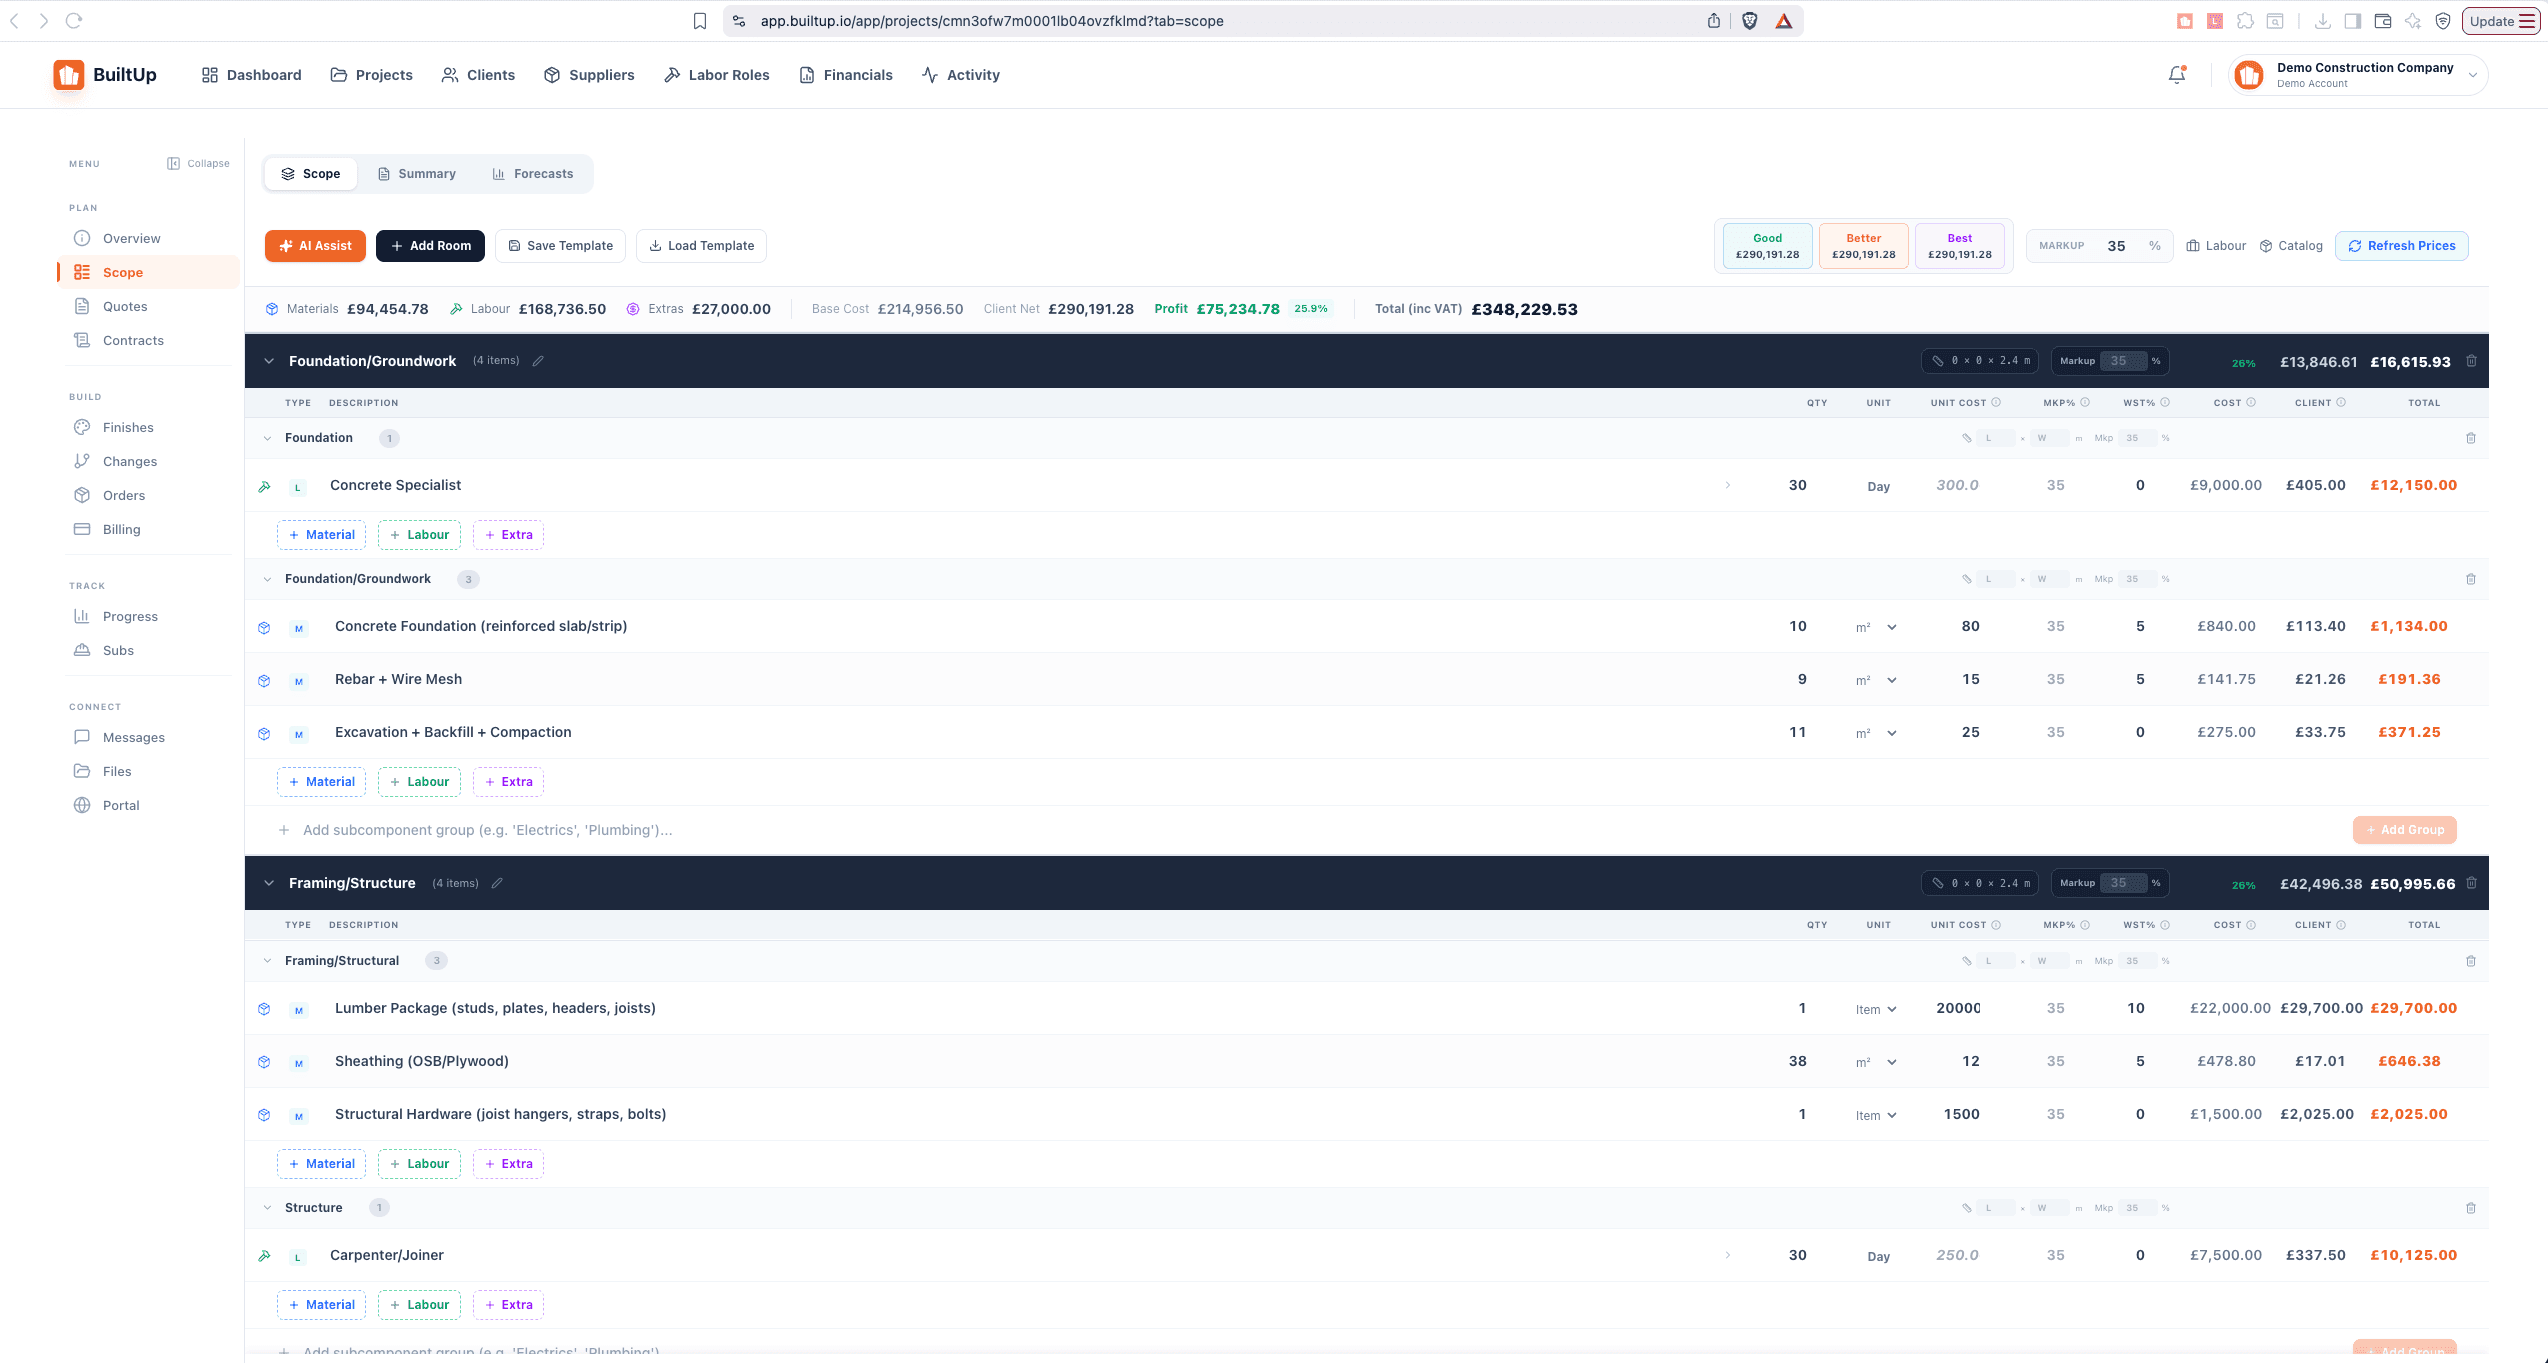The width and height of the screenshot is (2548, 1363).
Task: Open Progress under the Track section
Action: 131,616
